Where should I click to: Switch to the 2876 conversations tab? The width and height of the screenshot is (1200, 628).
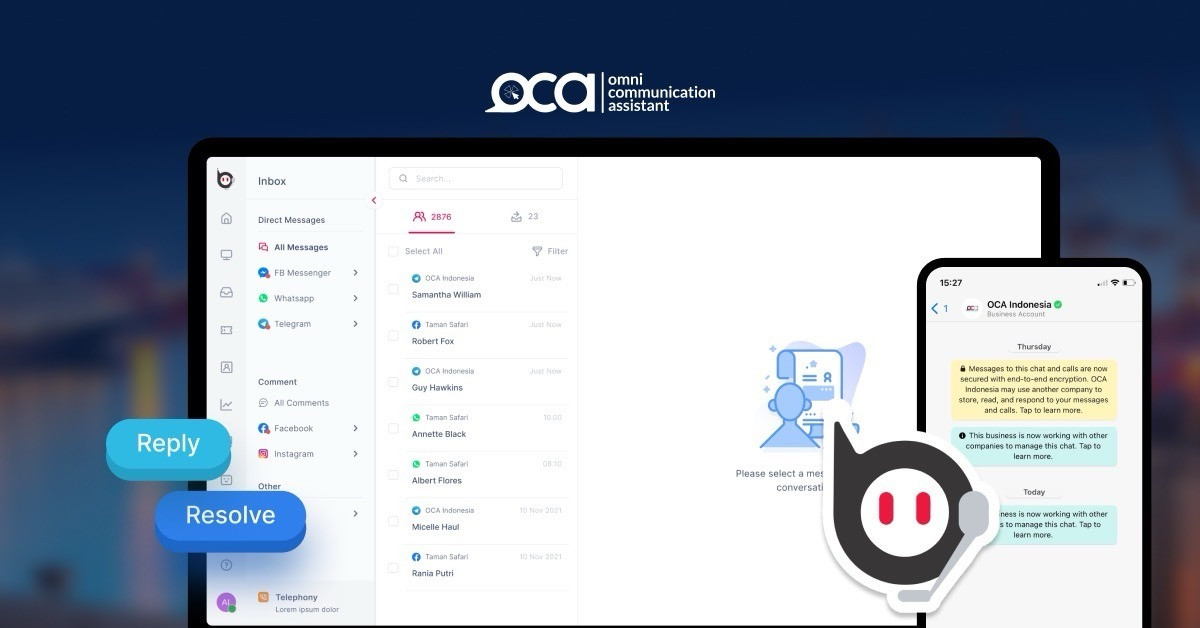coord(432,217)
